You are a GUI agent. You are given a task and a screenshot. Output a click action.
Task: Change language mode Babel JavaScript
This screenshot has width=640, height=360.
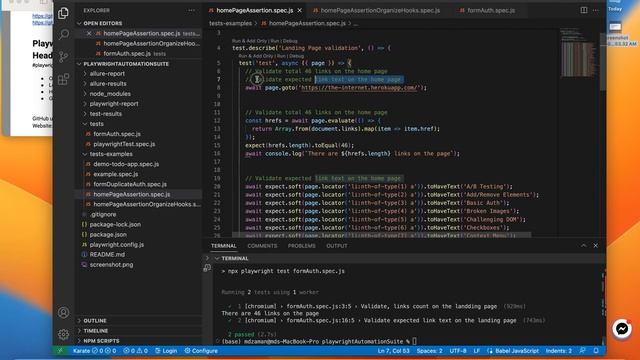[513, 351]
